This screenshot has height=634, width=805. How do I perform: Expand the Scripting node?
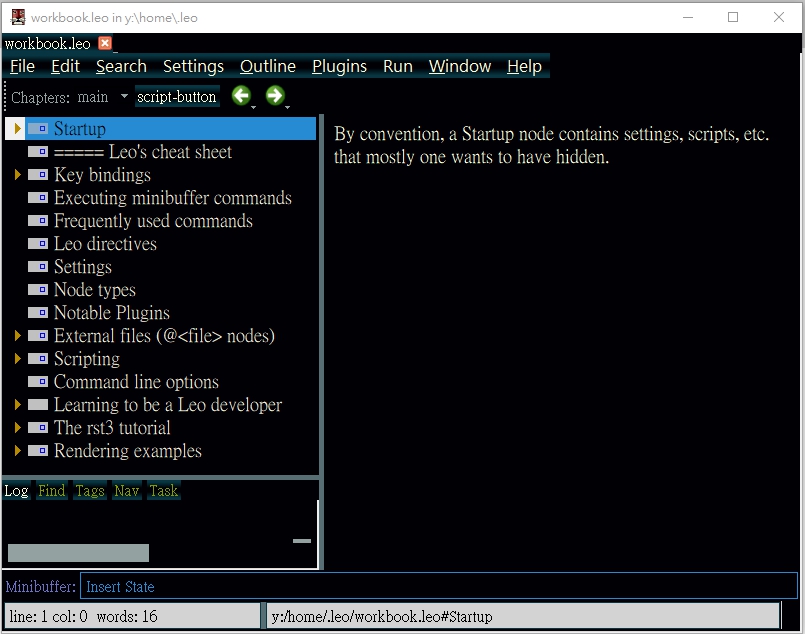click(x=17, y=358)
